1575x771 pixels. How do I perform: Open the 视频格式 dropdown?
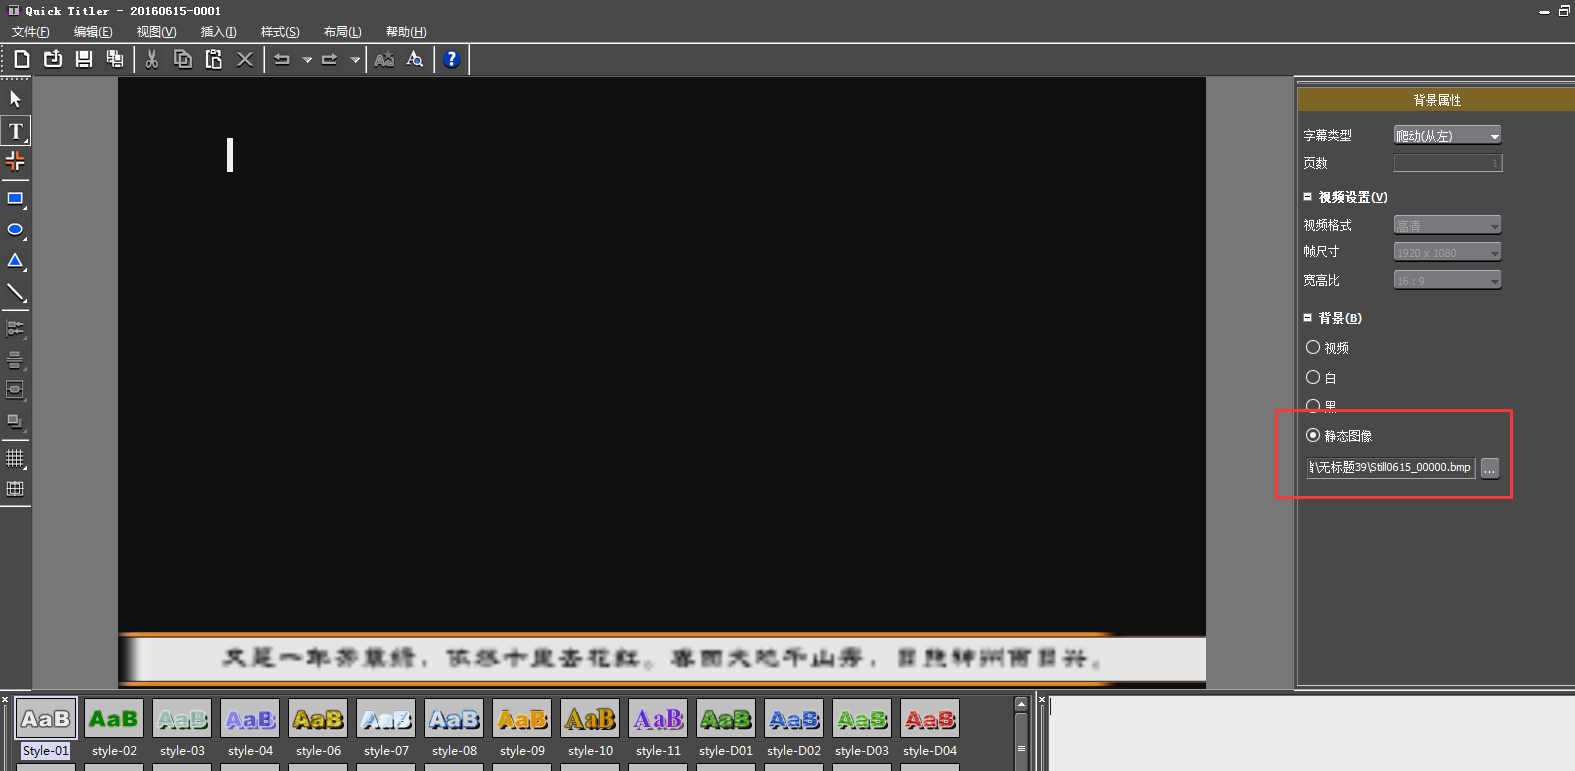[1448, 225]
